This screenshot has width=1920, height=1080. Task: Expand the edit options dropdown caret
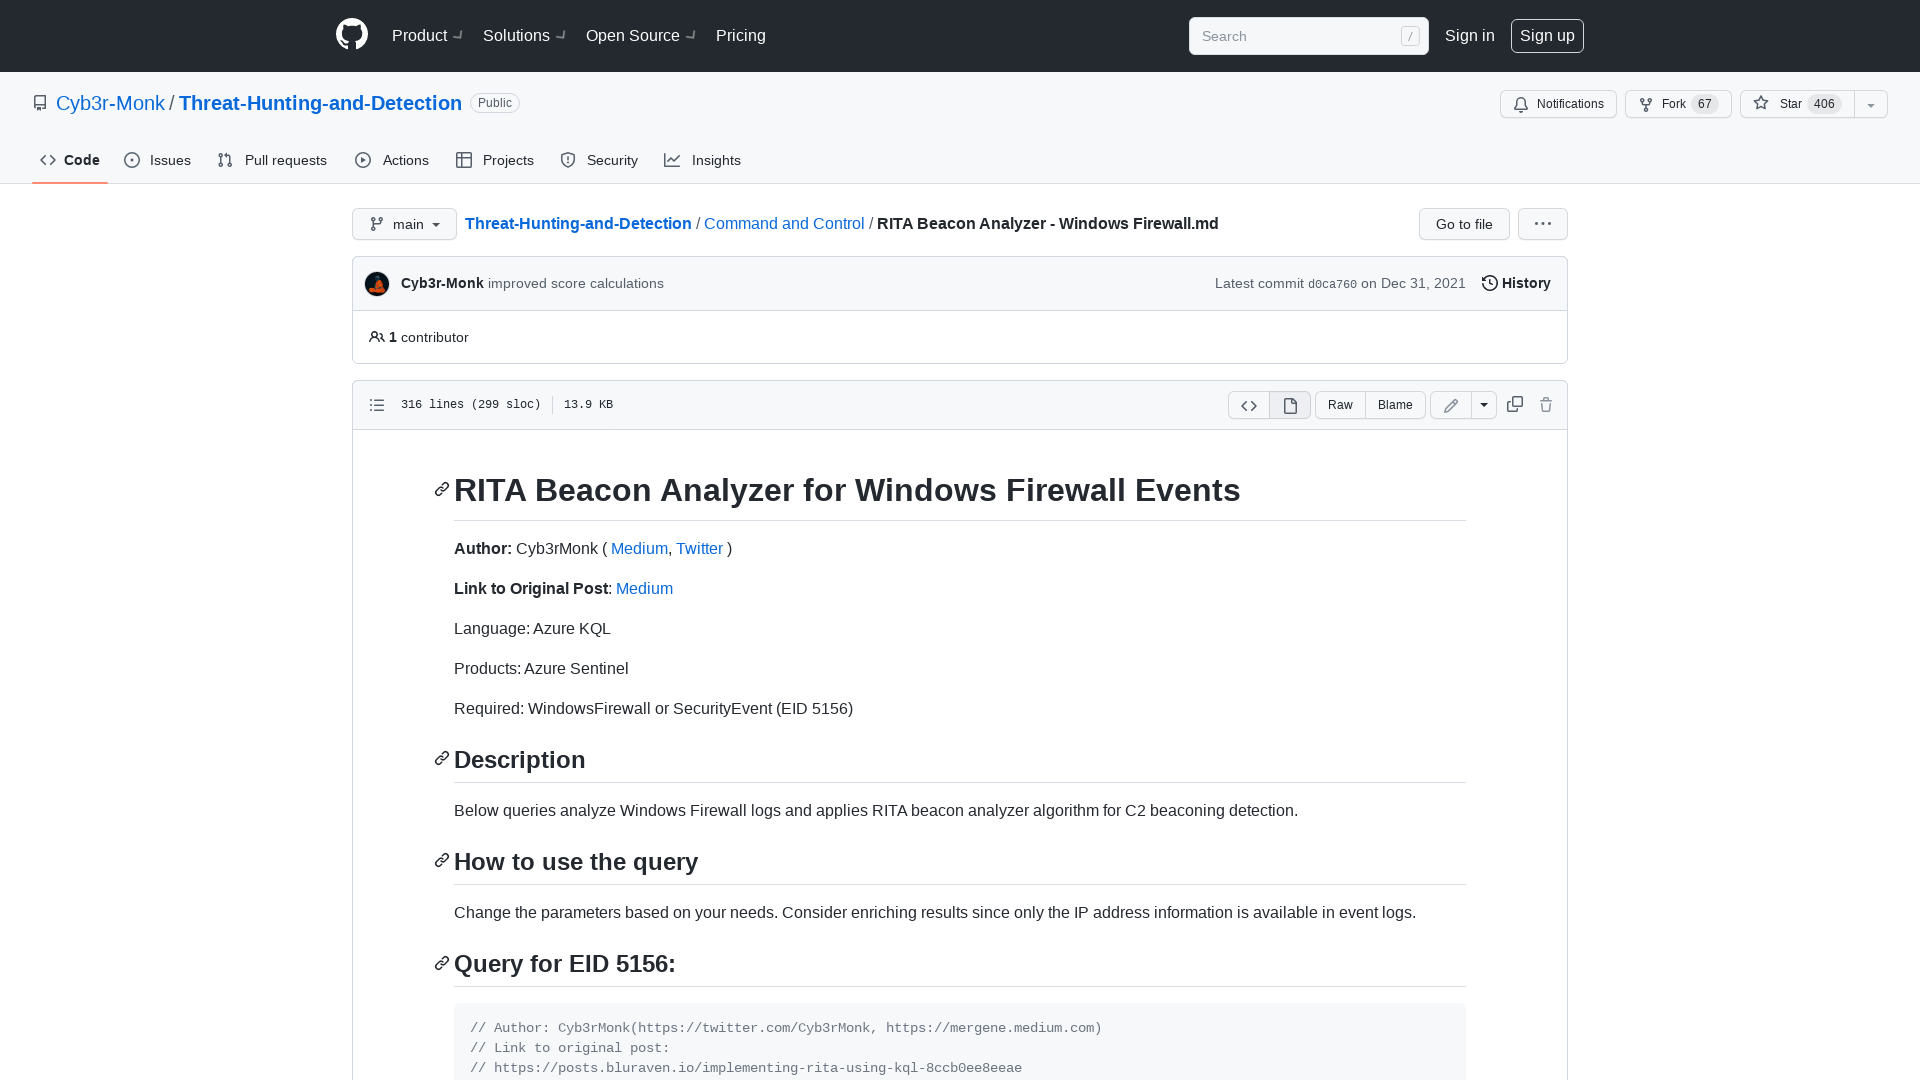coord(1484,405)
